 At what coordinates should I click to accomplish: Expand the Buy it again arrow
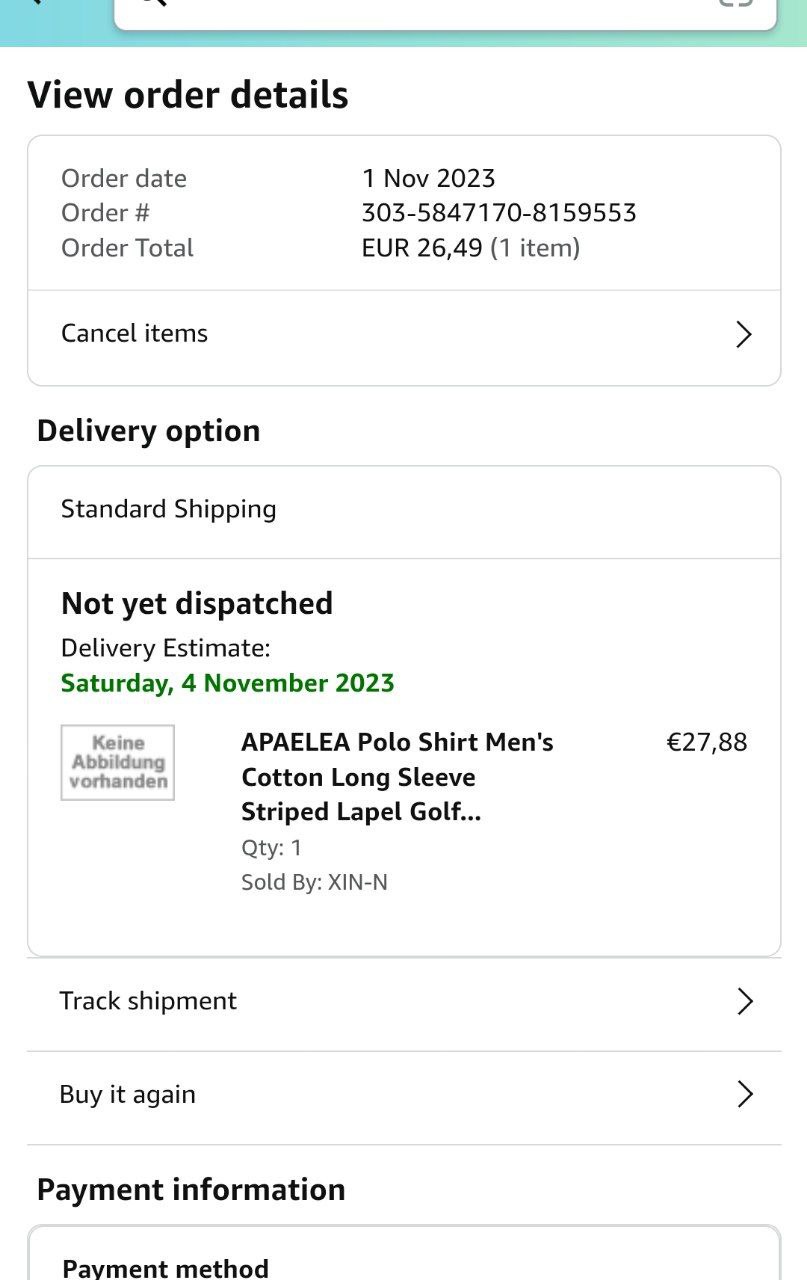point(744,1095)
